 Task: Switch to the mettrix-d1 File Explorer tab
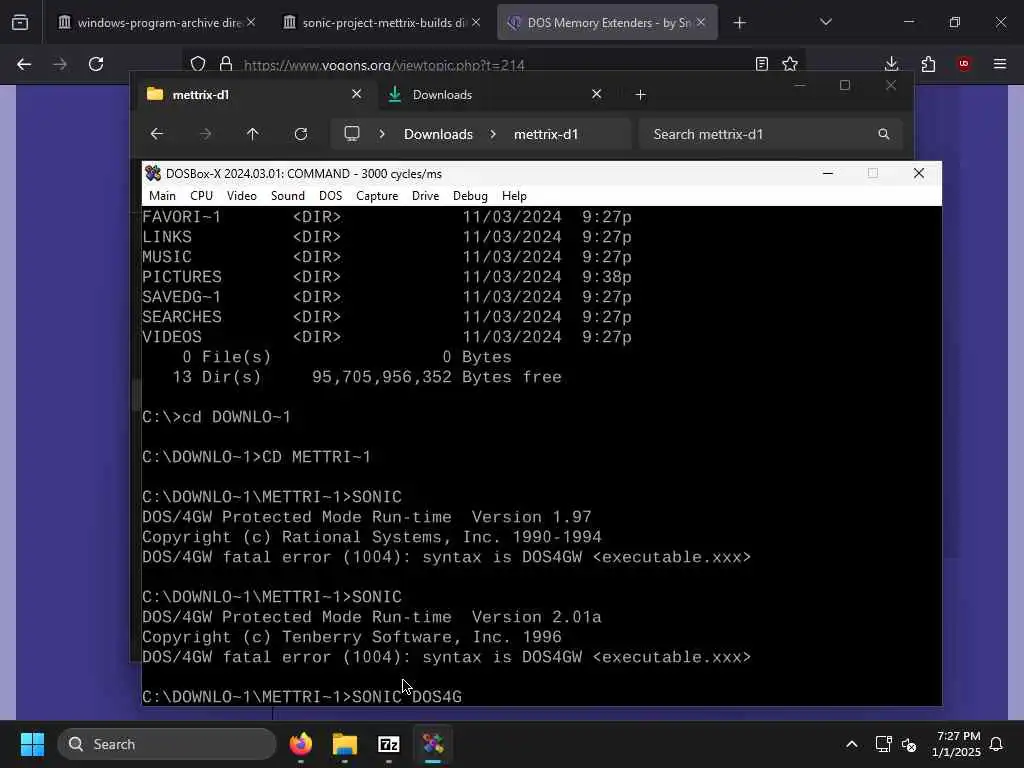255,95
